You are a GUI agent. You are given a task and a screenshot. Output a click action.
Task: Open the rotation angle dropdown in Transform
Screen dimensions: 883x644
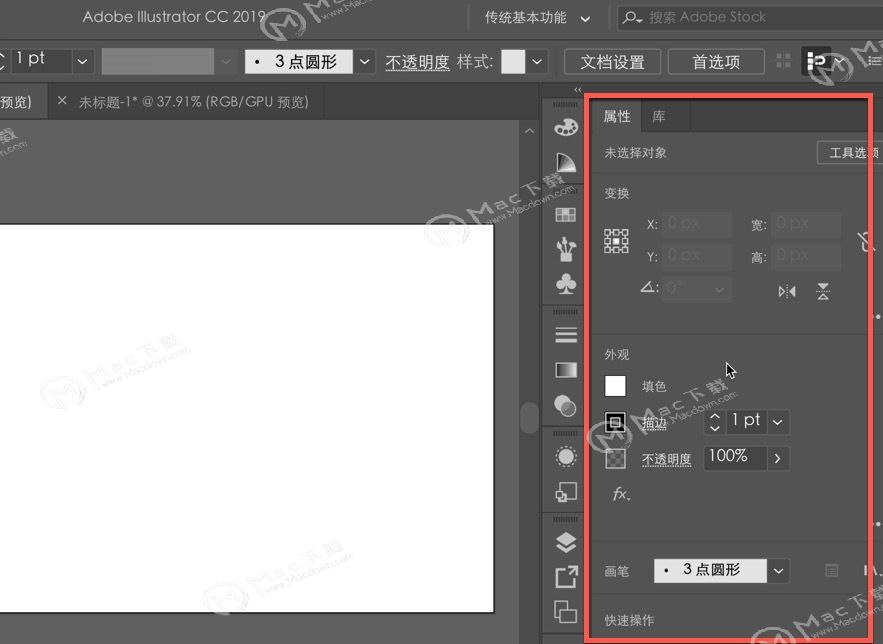719,290
